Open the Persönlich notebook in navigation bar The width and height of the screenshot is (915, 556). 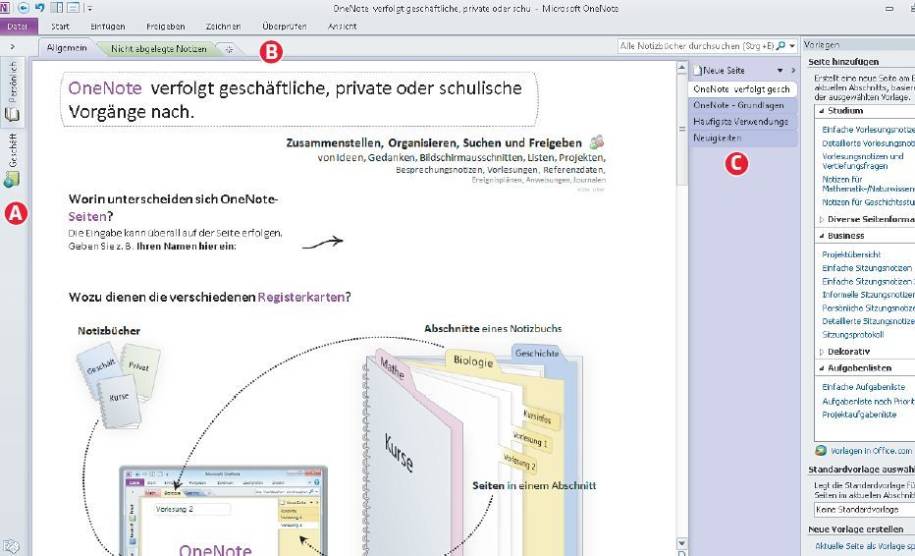(12, 91)
